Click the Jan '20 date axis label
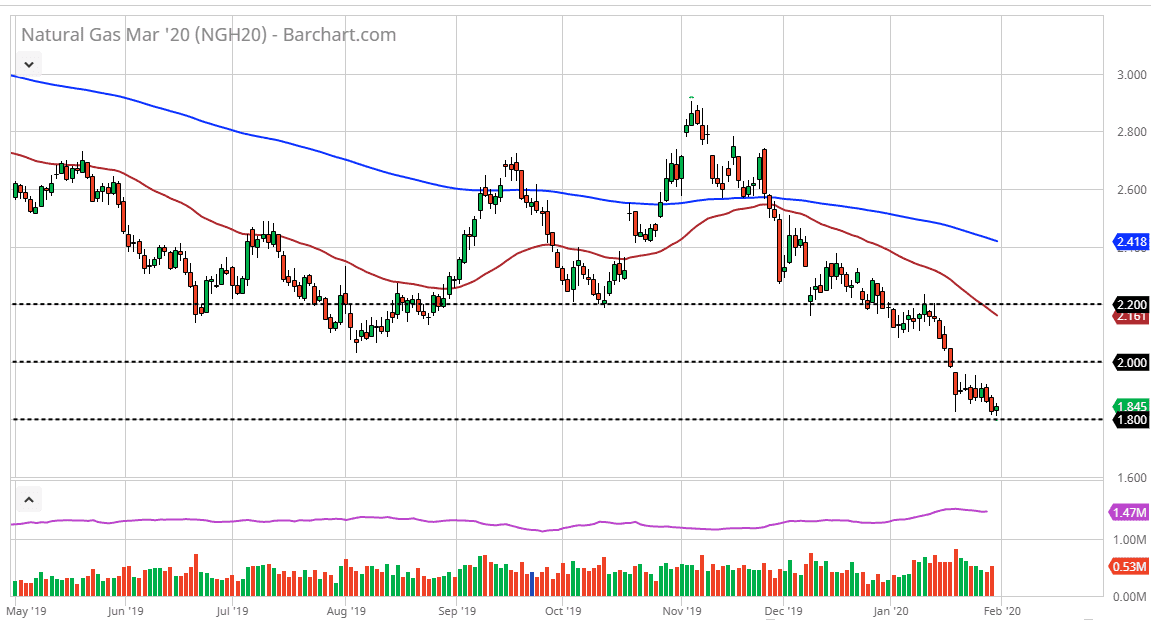This screenshot has height=620, width=1156. coord(891,611)
